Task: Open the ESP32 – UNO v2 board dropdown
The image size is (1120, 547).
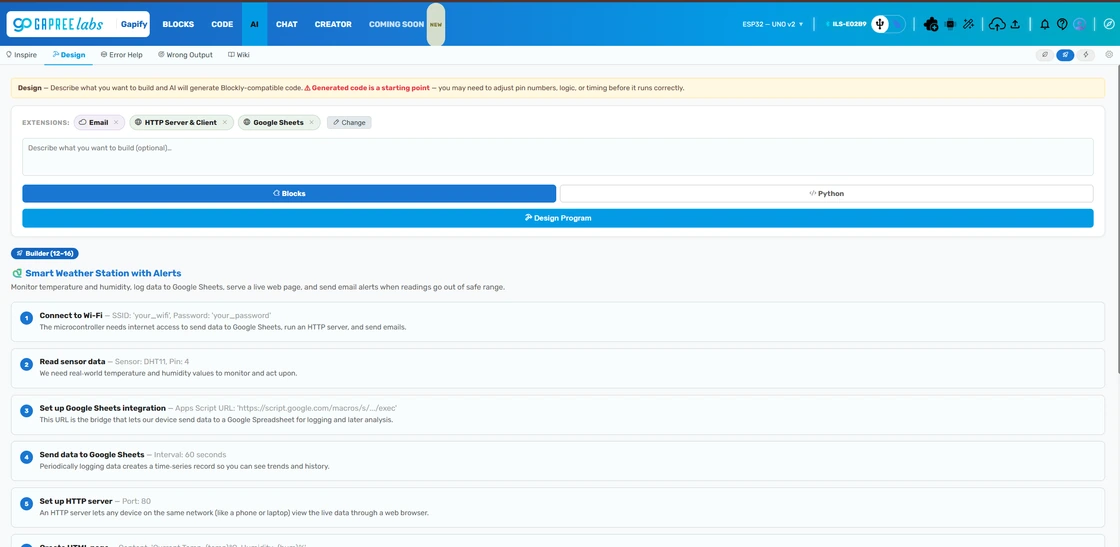Action: click(x=773, y=24)
